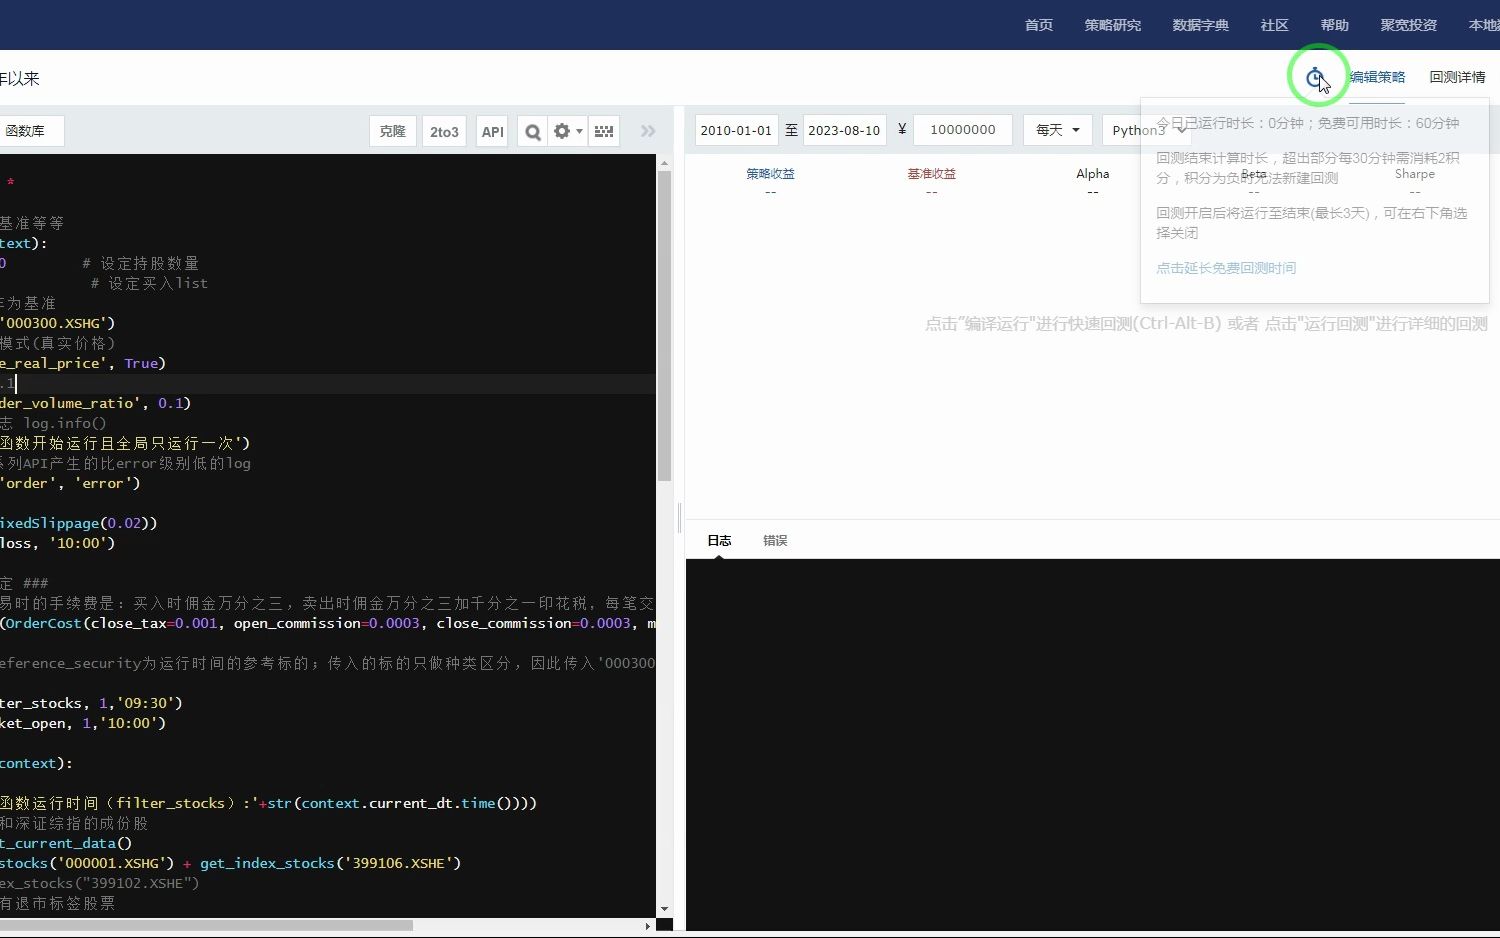The height and width of the screenshot is (938, 1500).
Task: Open the API reference button
Action: [x=492, y=131]
